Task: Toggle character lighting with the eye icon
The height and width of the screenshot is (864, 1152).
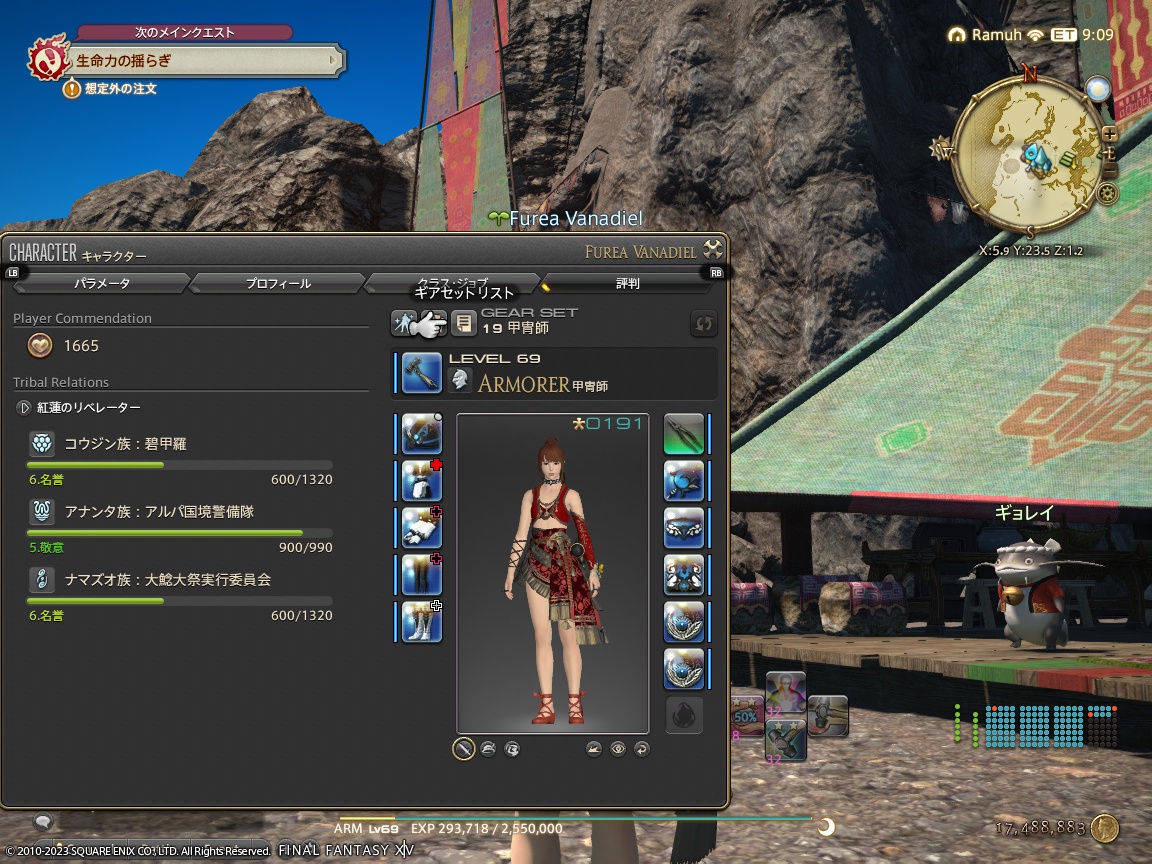Action: coord(620,749)
